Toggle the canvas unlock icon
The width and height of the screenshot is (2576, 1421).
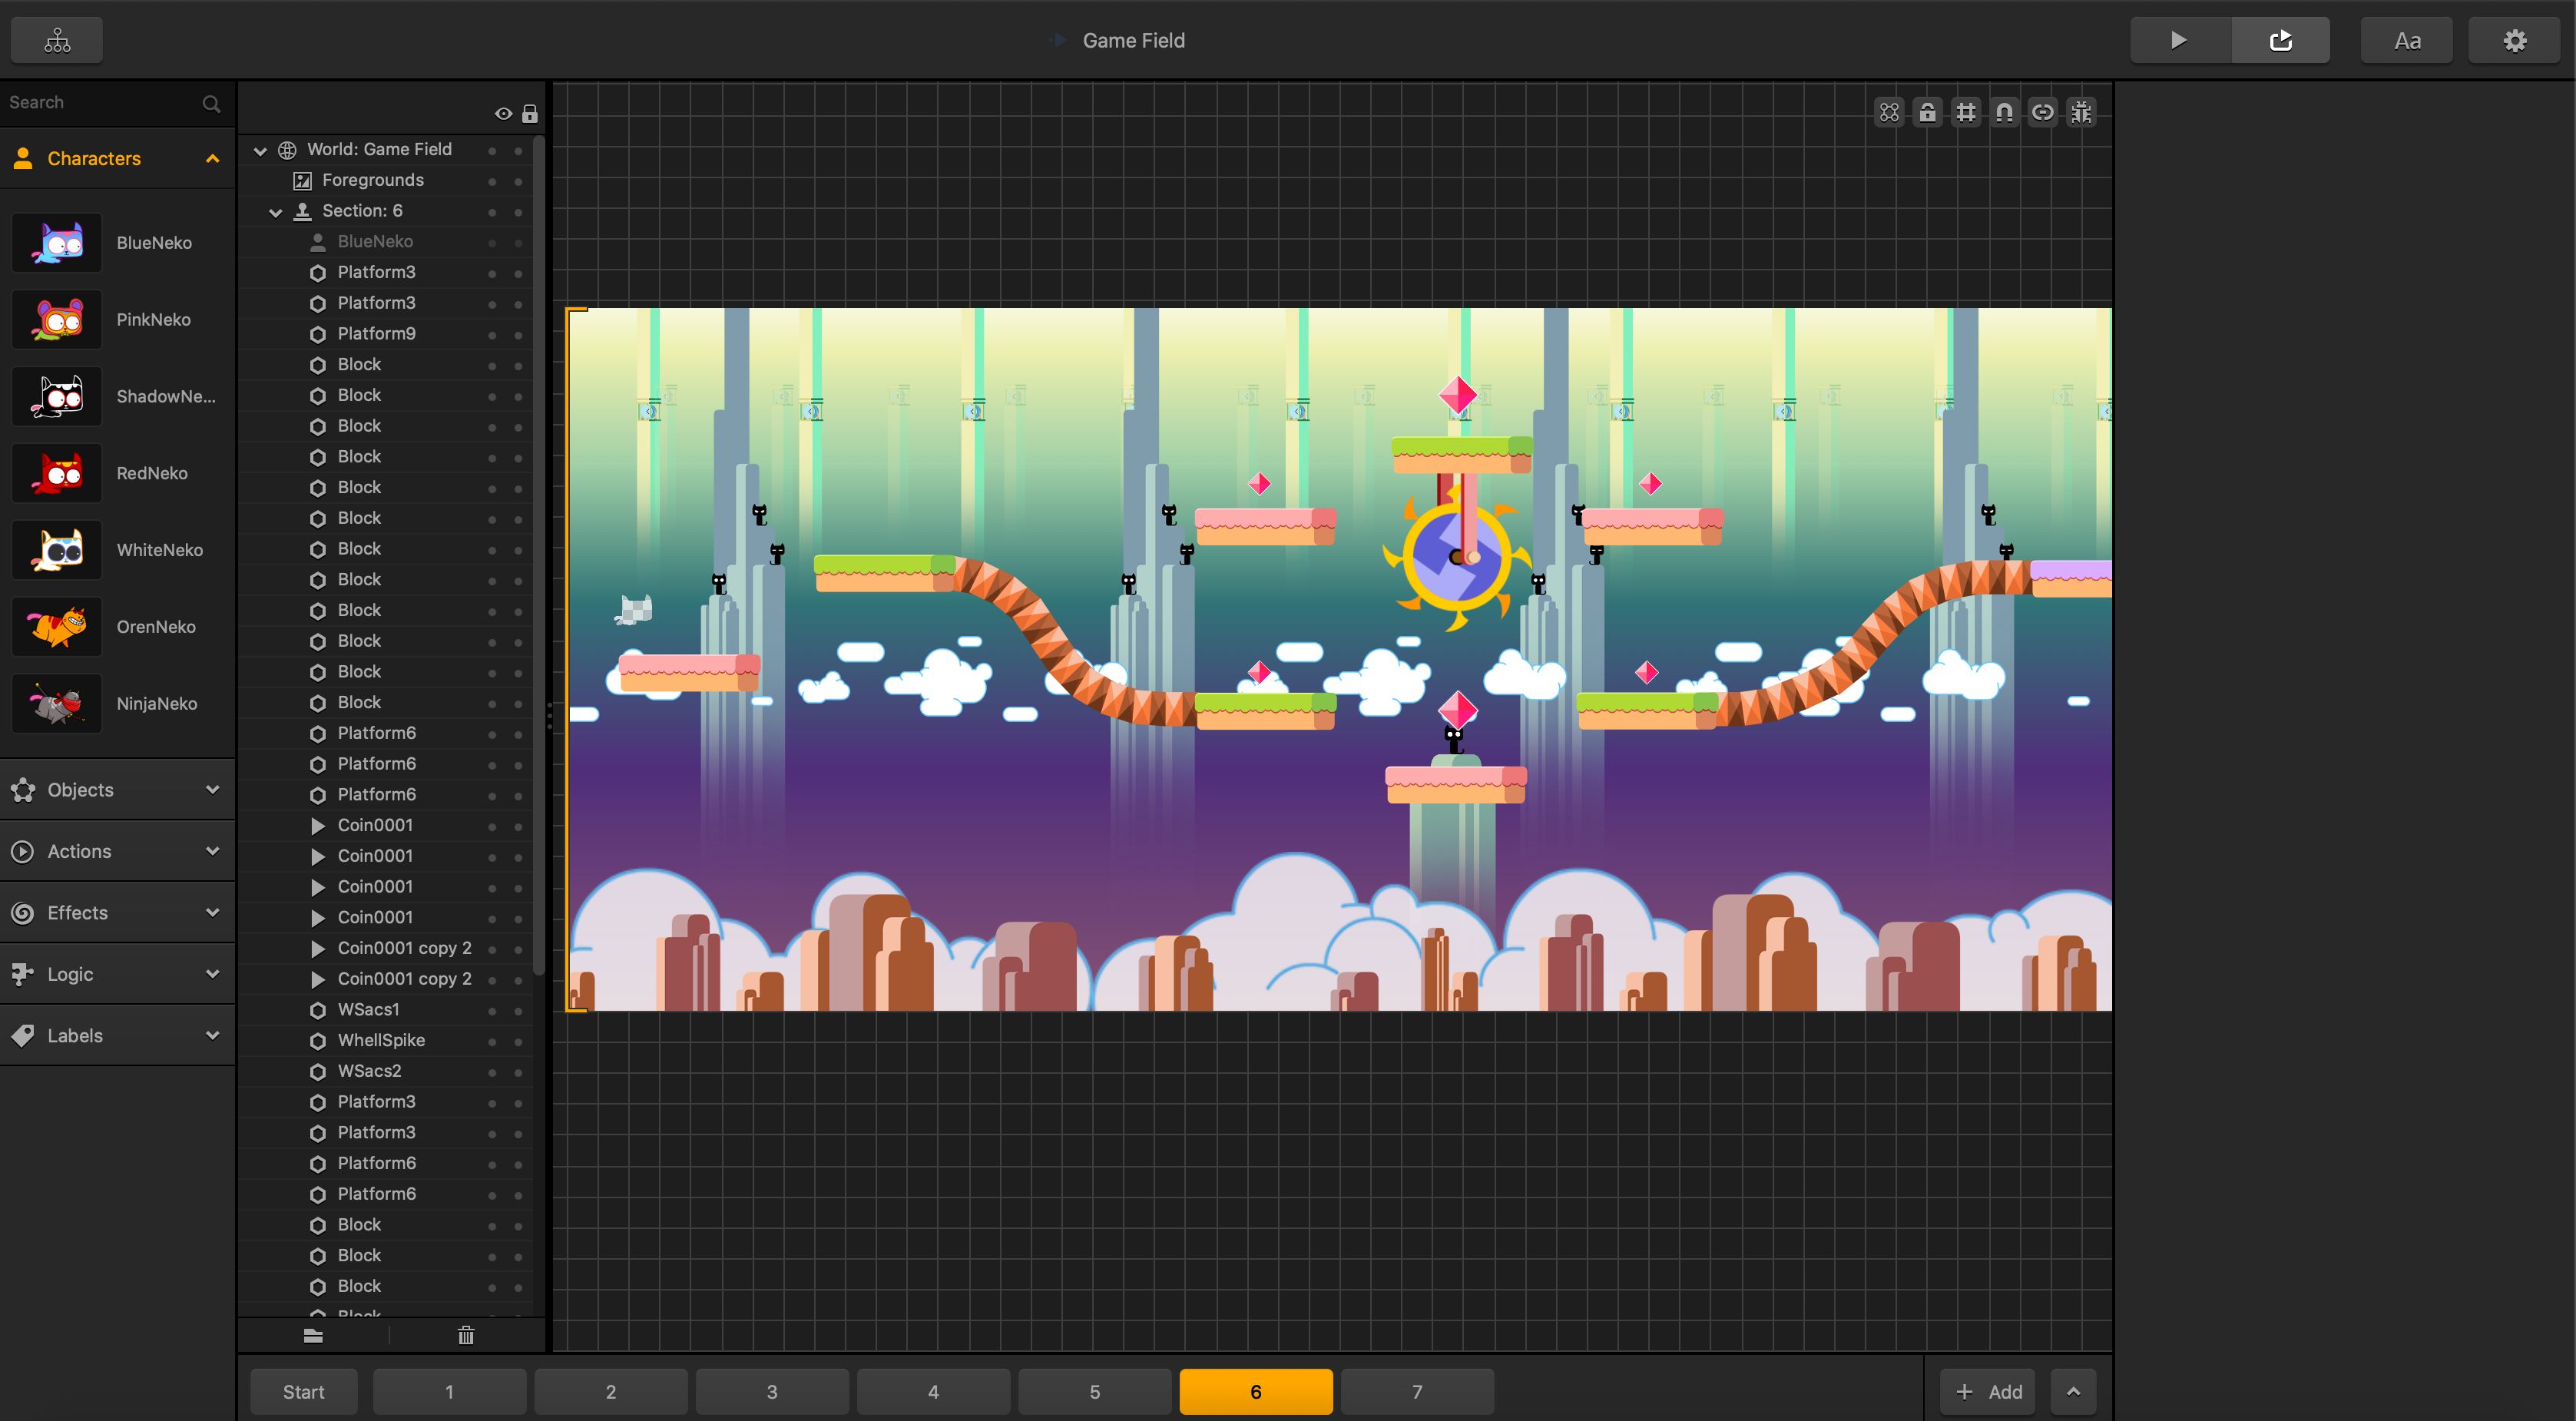1927,112
